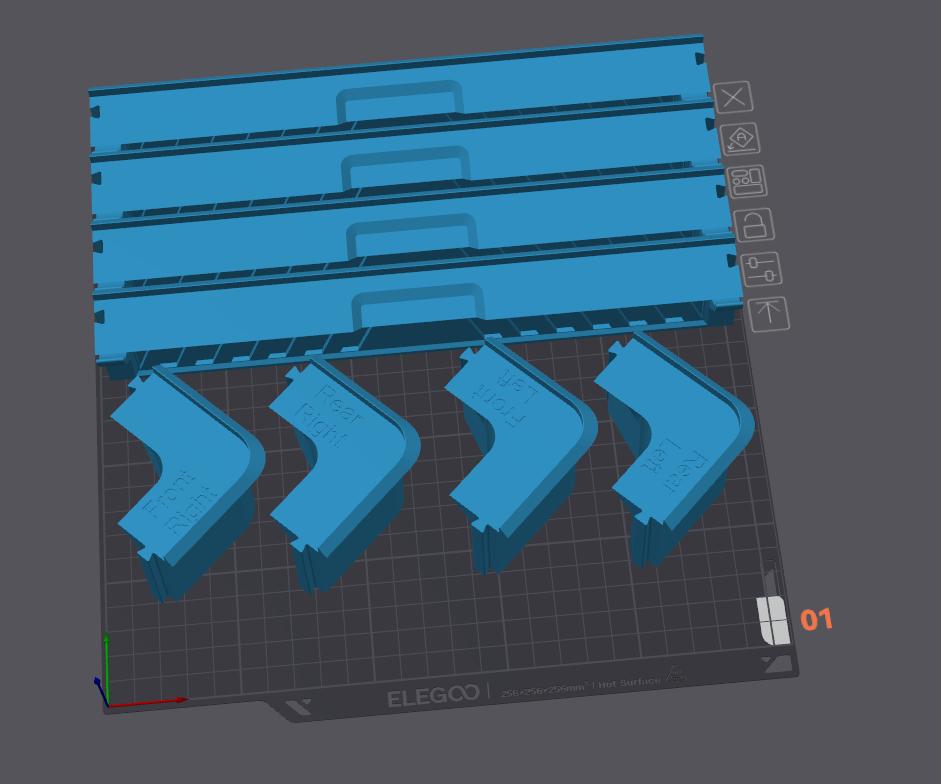Open the plate settings sliders icon
Image resolution: width=941 pixels, height=784 pixels.
761,269
